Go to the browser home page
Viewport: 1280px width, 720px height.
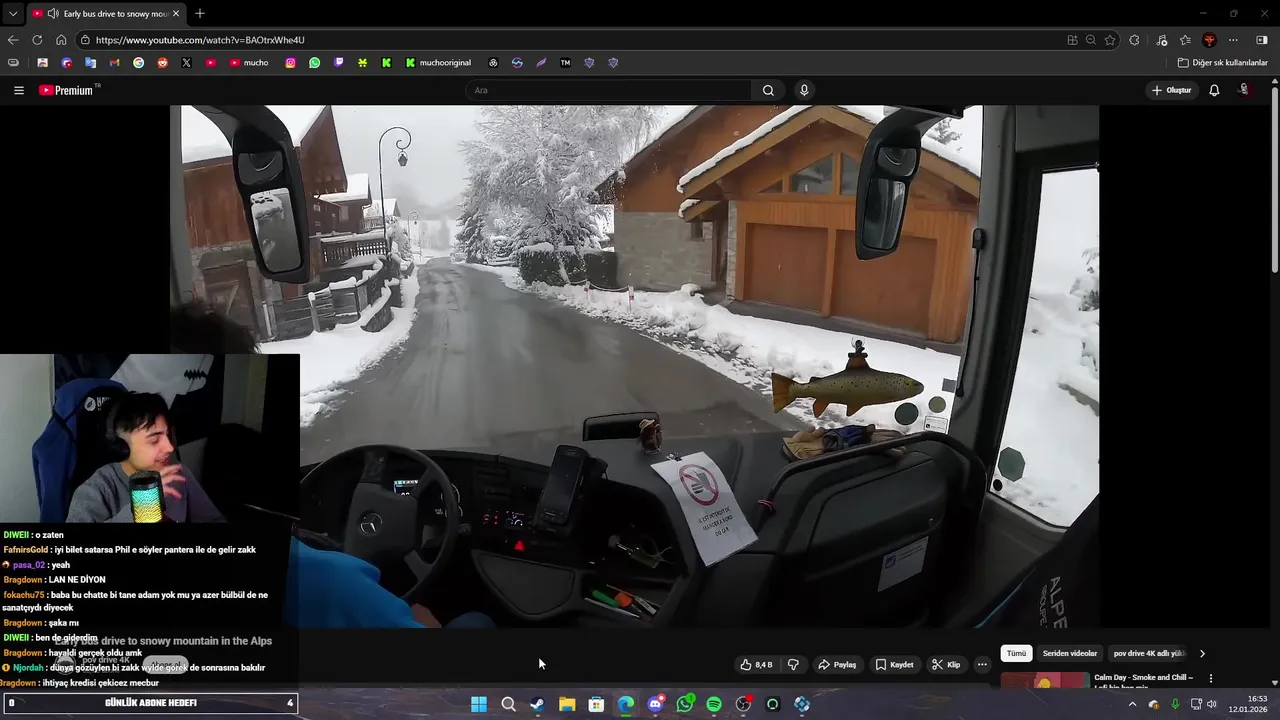tap(61, 40)
